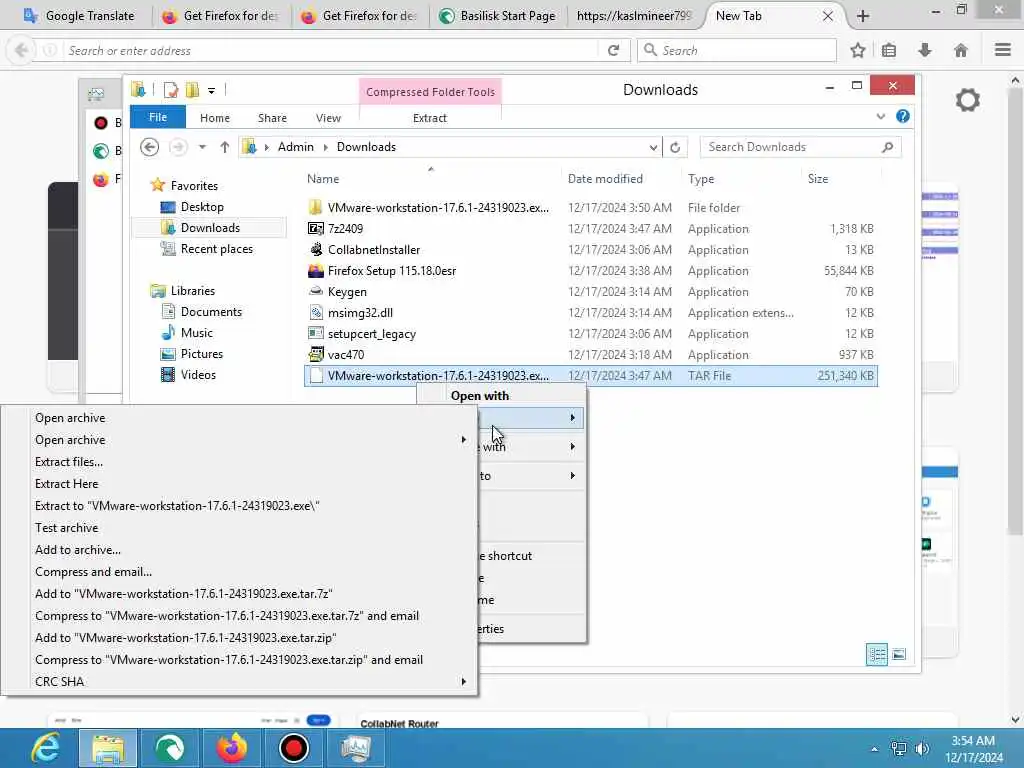
Task: Switch to Basilisk Start Page tab
Action: tap(498, 16)
